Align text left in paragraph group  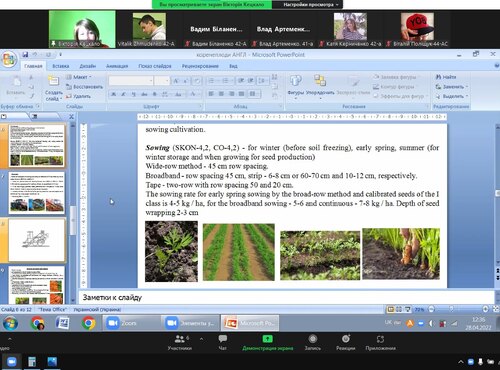(211, 94)
